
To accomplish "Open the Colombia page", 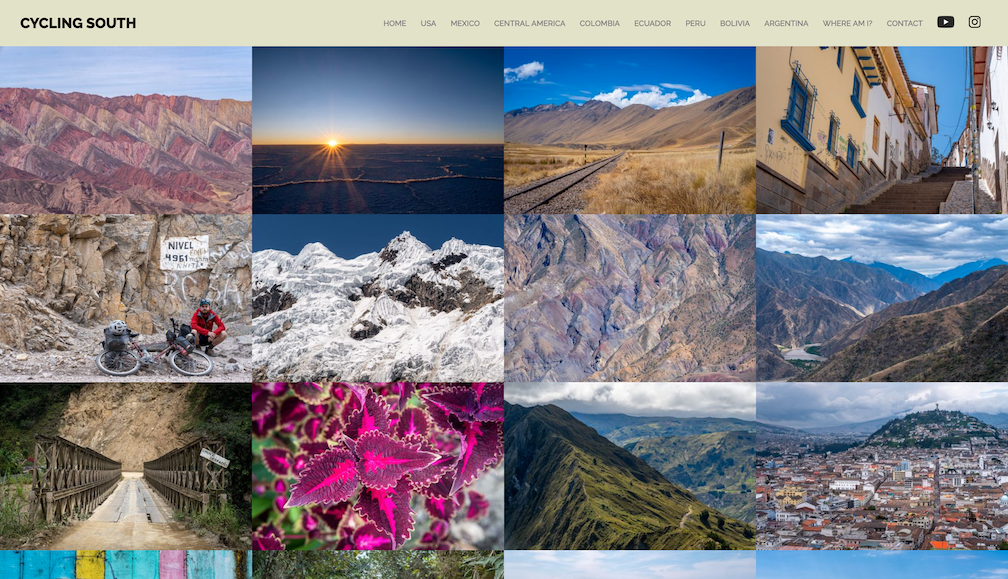I will point(599,23).
